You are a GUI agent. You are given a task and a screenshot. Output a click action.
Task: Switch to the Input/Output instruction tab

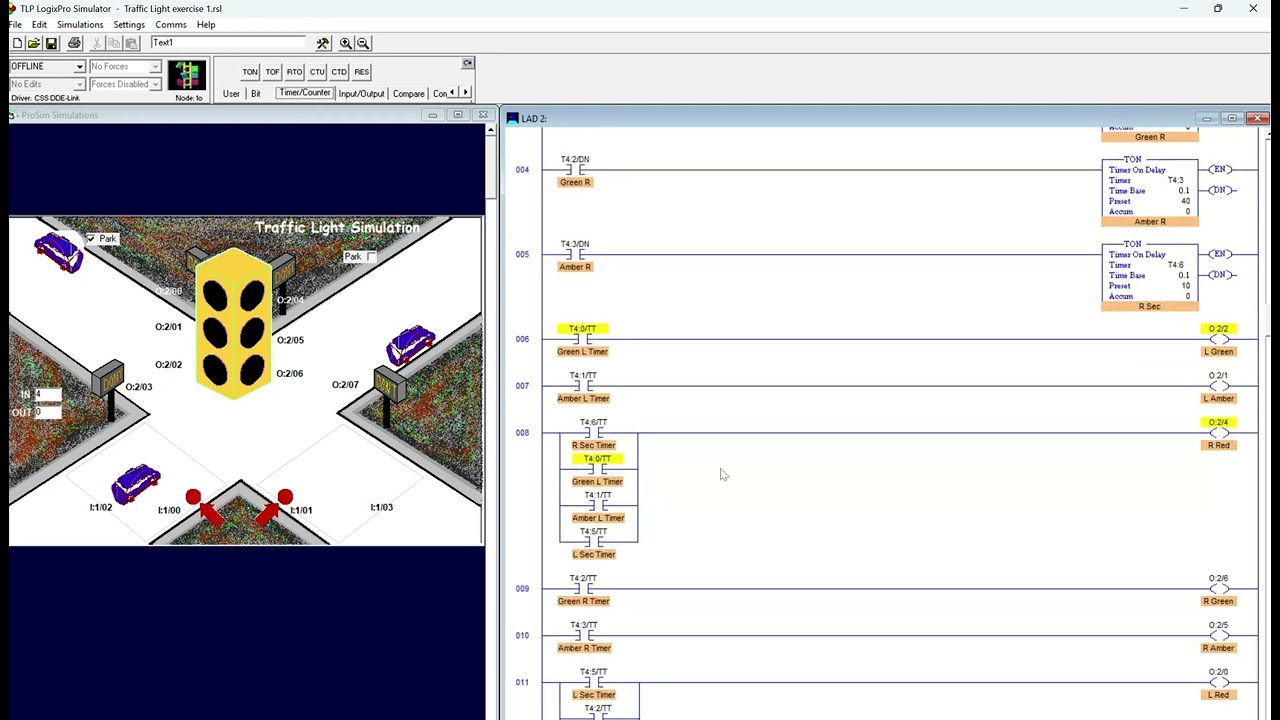click(361, 94)
